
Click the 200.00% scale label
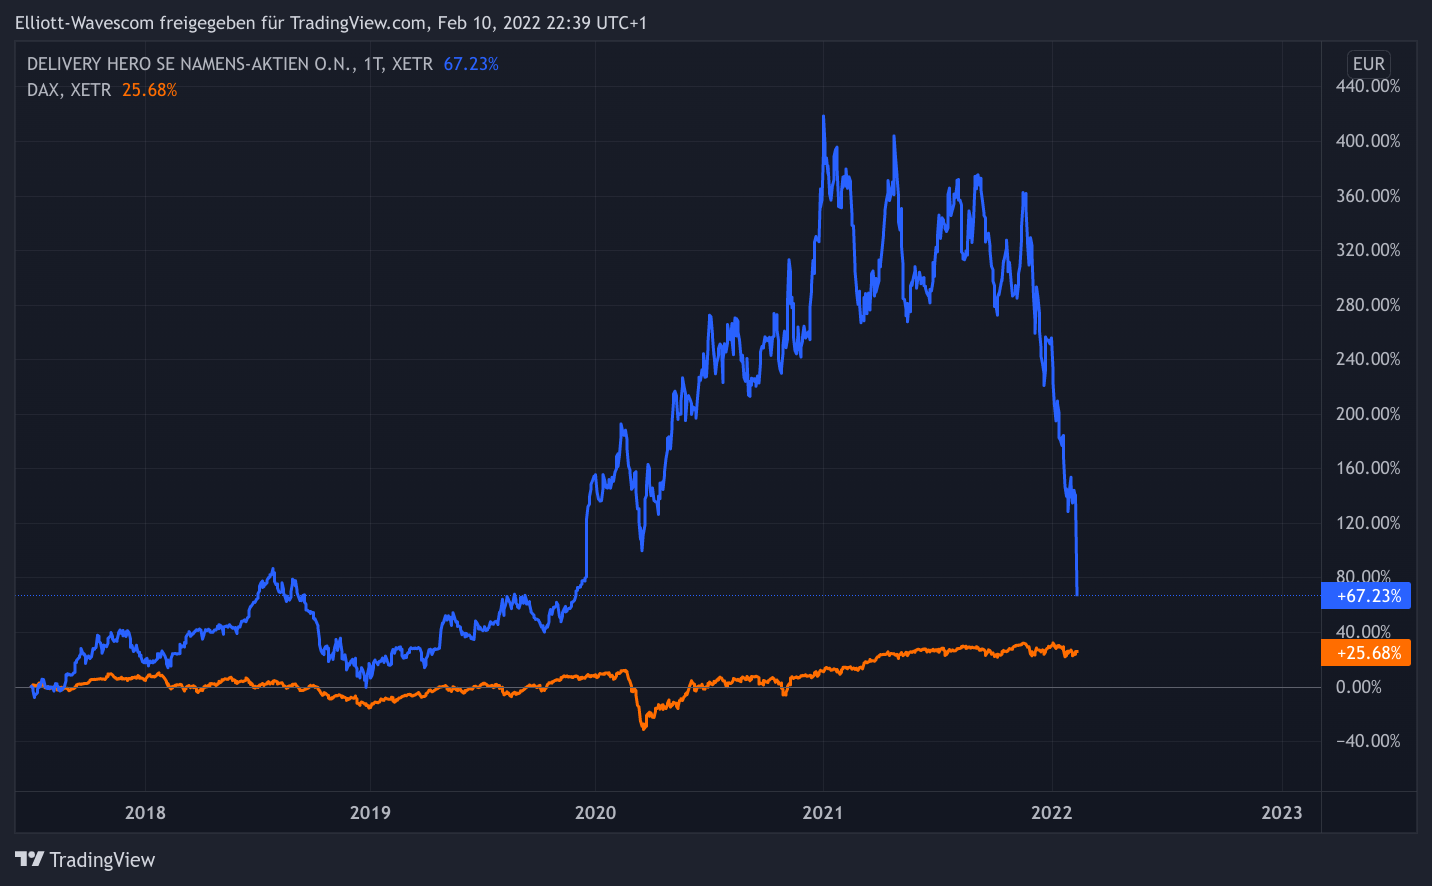pyautogui.click(x=1368, y=414)
